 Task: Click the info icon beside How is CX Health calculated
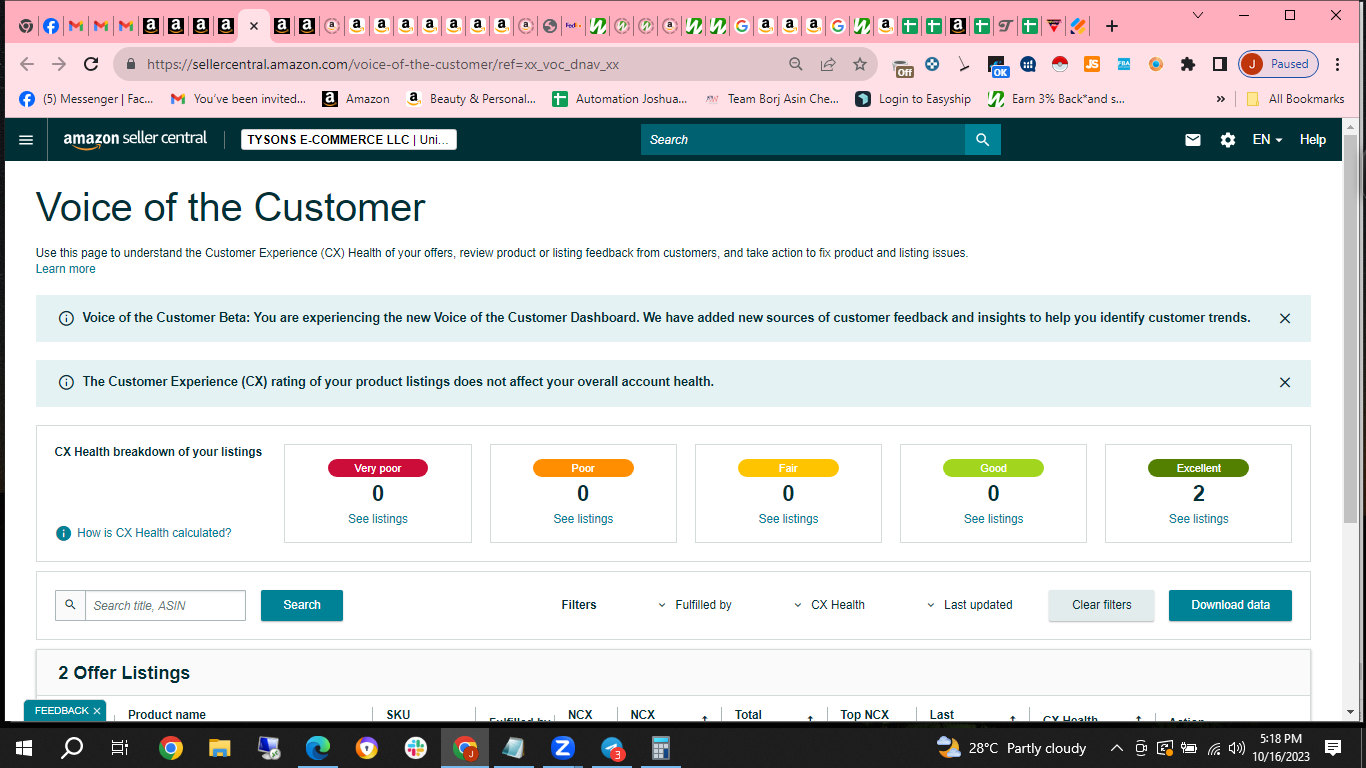(64, 533)
